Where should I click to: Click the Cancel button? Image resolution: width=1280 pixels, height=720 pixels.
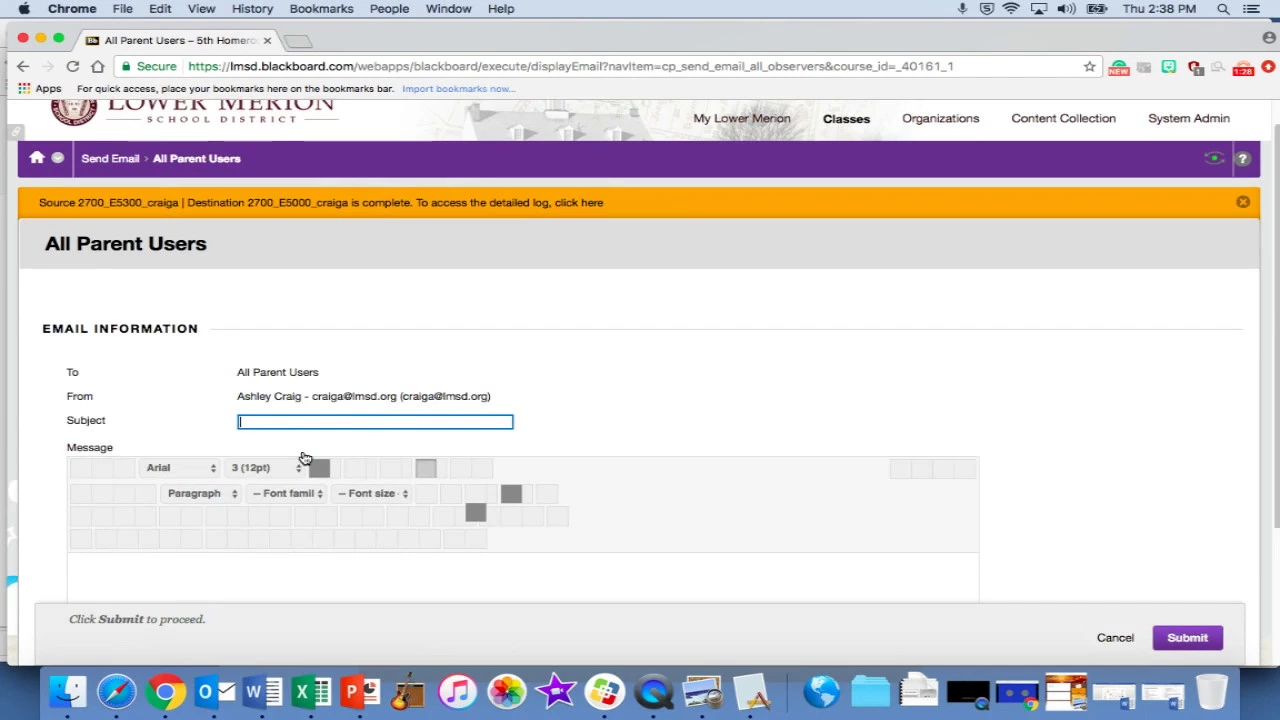pyautogui.click(x=1115, y=638)
